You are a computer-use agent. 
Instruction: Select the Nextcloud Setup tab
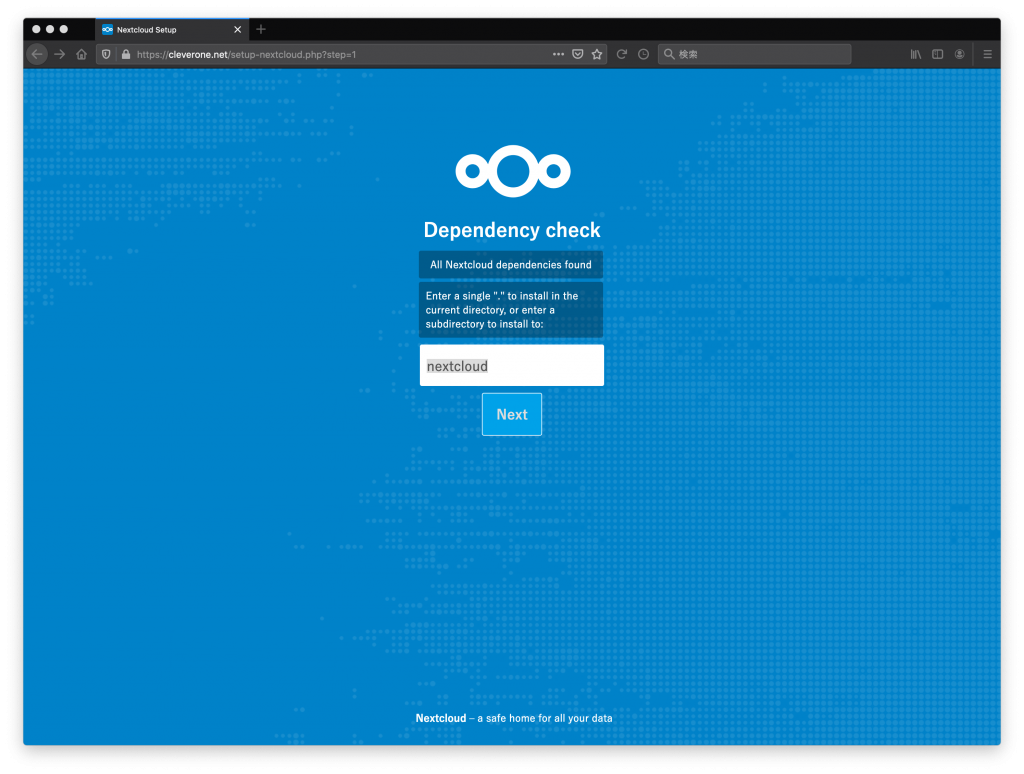click(x=172, y=29)
